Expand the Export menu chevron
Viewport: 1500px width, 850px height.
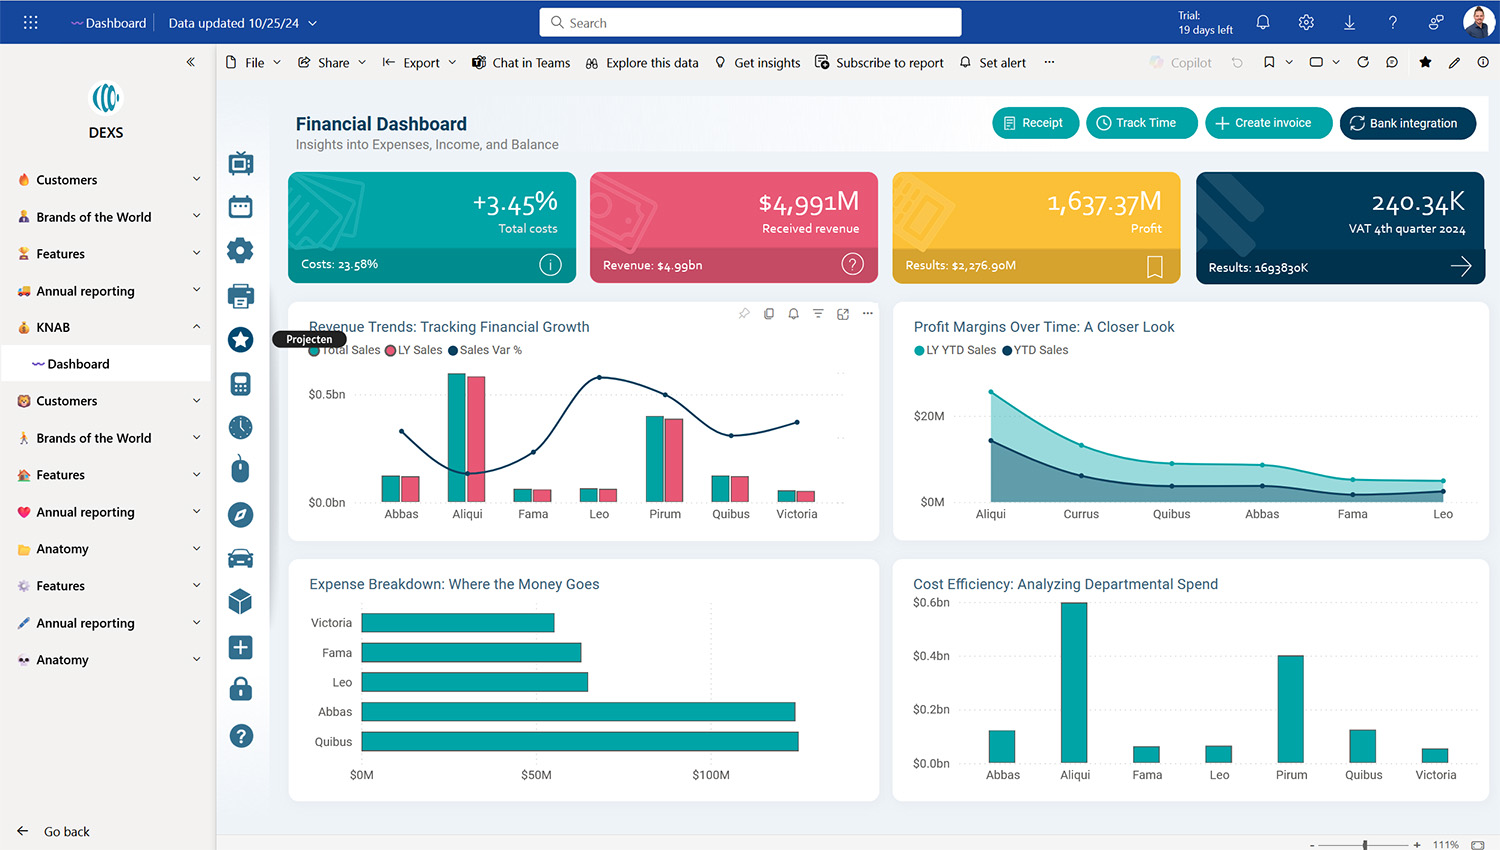[450, 62]
